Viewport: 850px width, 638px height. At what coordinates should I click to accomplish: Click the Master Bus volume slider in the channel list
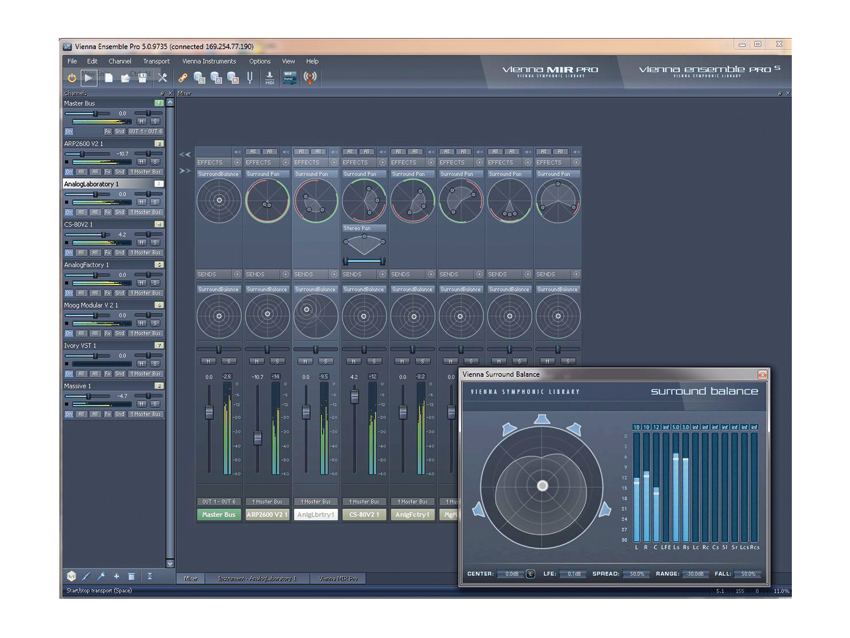pyautogui.click(x=87, y=113)
